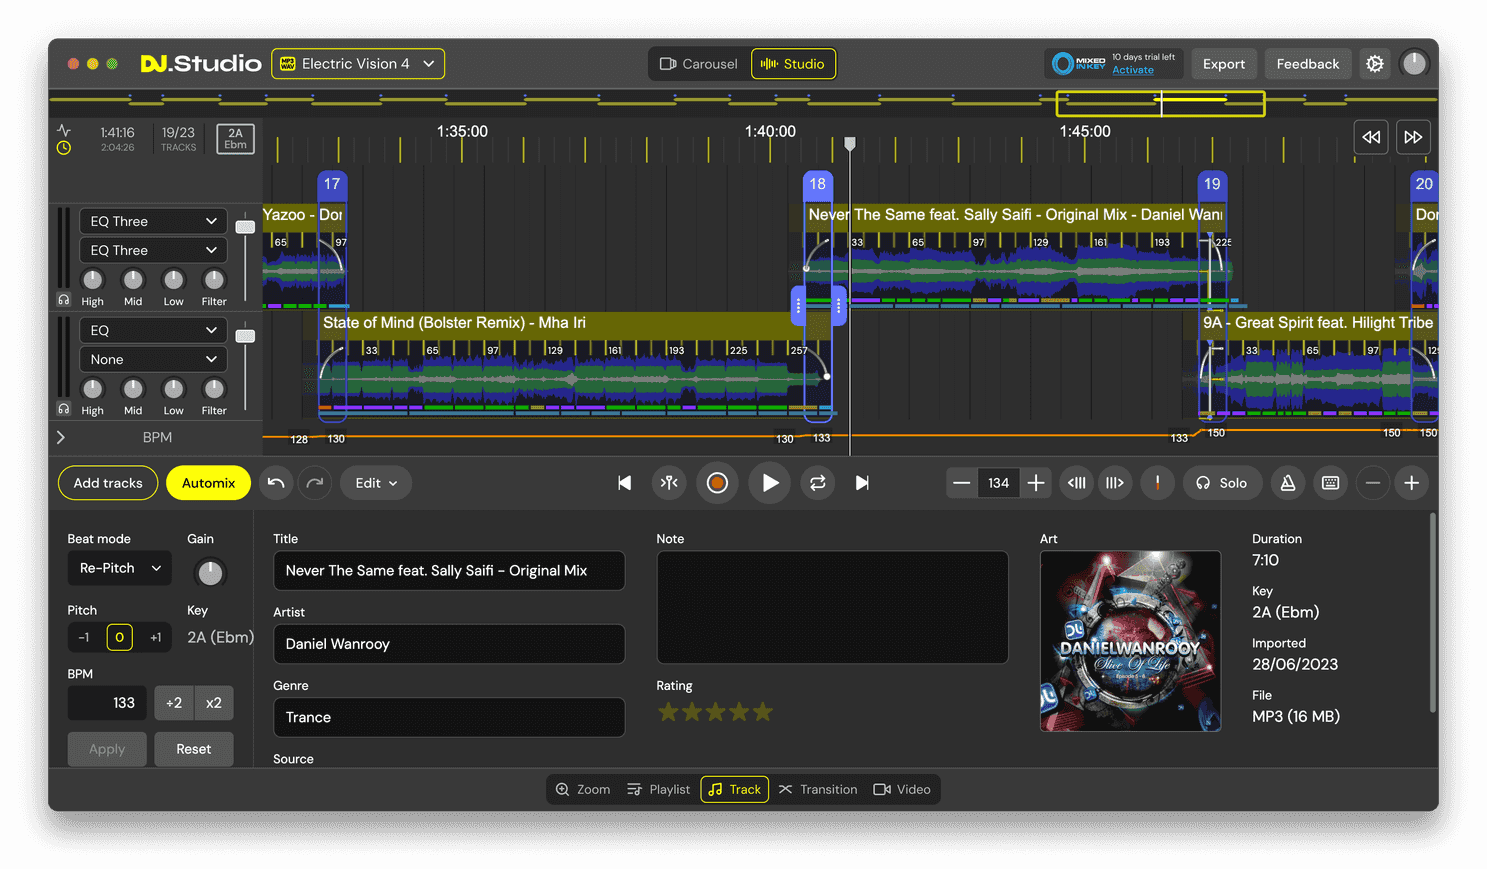Open the Re-Pitch beat mode dropdown
The width and height of the screenshot is (1487, 869).
click(x=119, y=568)
